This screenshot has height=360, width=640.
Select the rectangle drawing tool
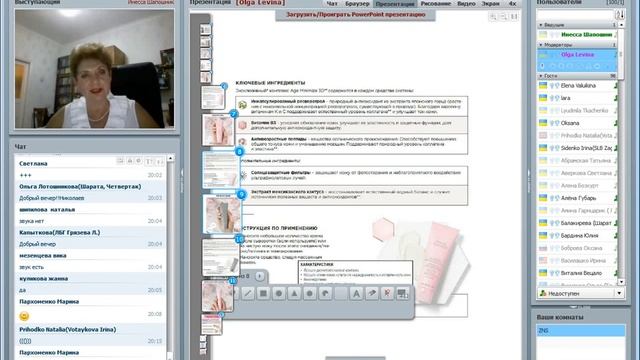coord(263,293)
